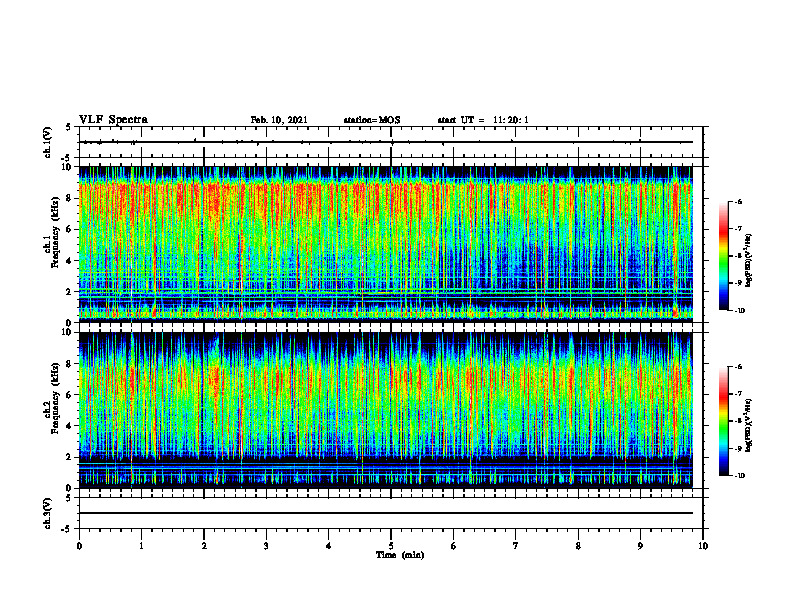The height and width of the screenshot is (612, 792).
Task: Click the ch.3 flat voltage trace
Action: pos(386,513)
